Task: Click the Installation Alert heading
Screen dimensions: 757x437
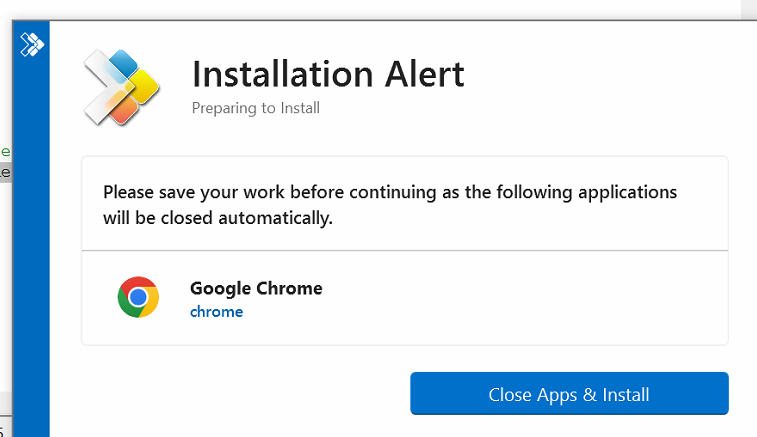Action: point(328,74)
